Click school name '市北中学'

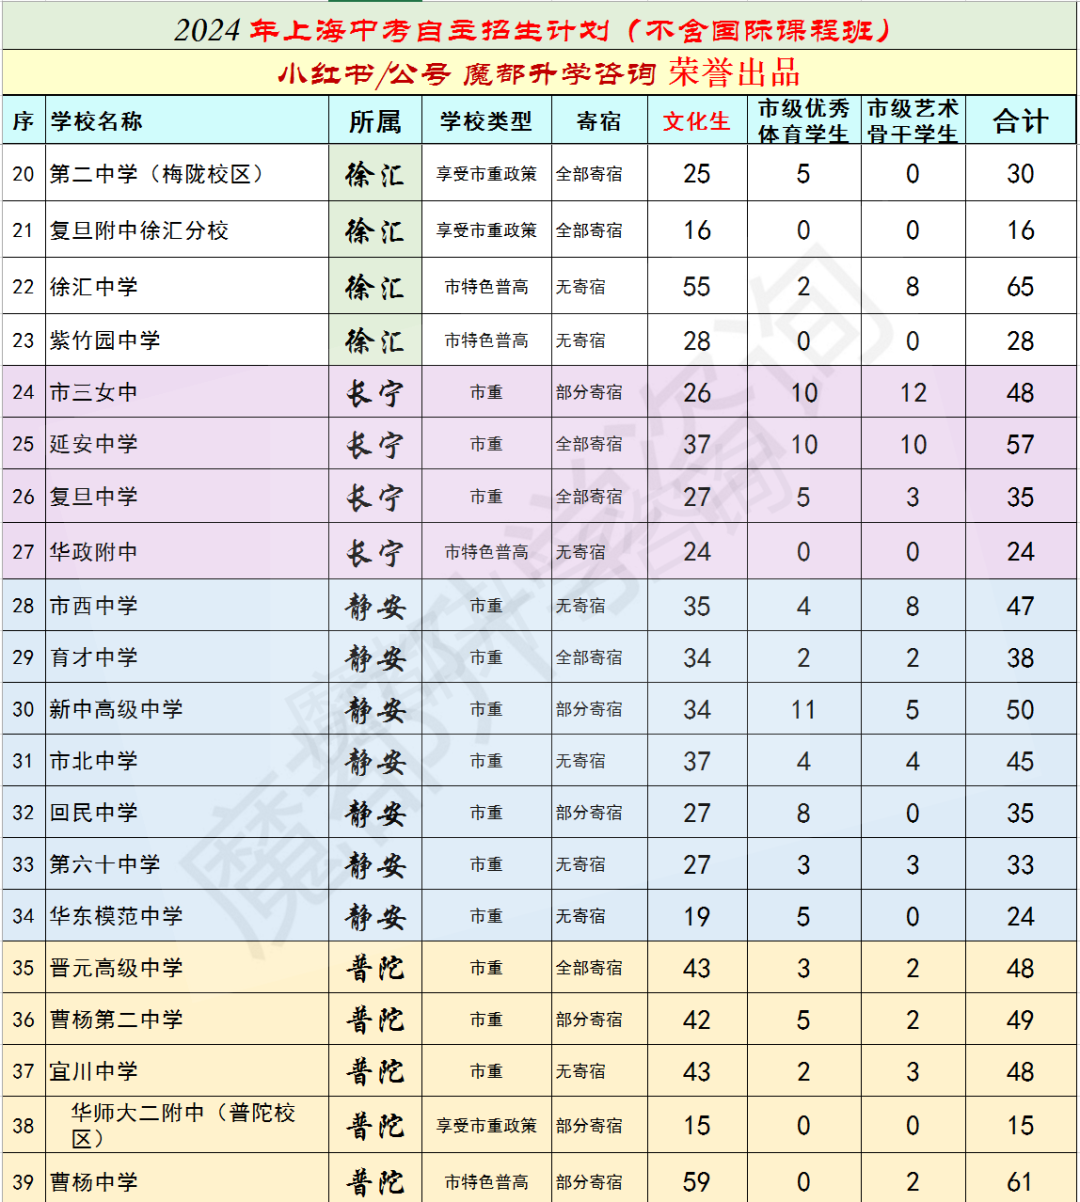(94, 761)
